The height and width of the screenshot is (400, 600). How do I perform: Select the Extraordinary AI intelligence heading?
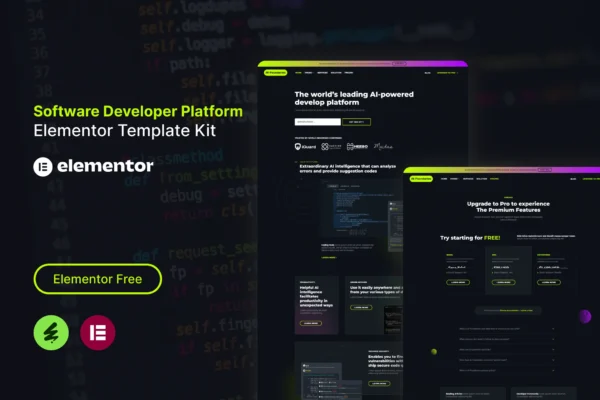[347, 168]
